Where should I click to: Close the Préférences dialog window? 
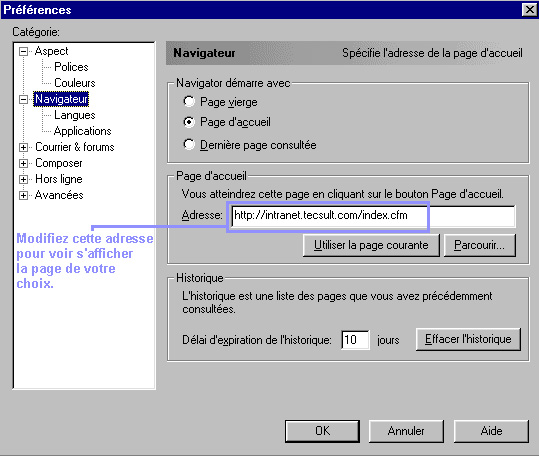[x=529, y=10]
